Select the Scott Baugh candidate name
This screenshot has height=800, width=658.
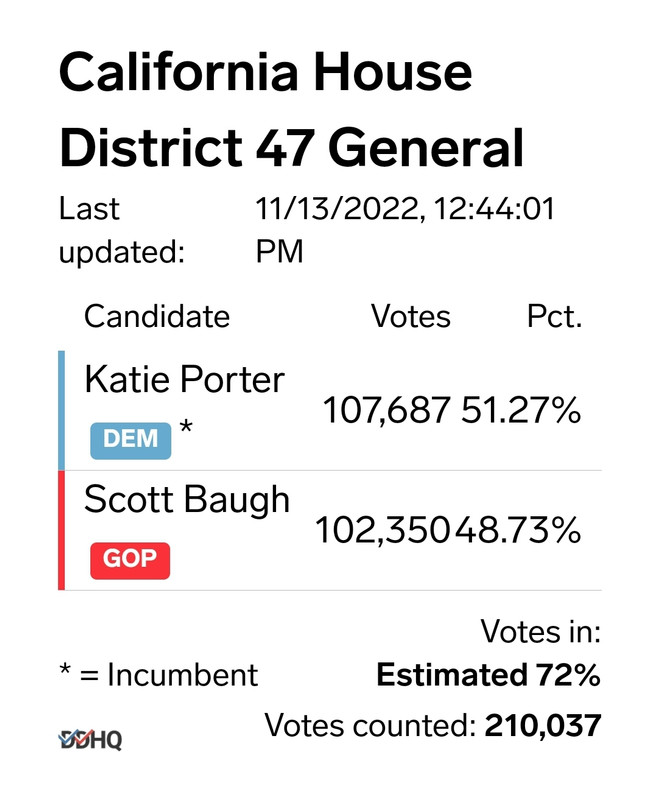[187, 499]
